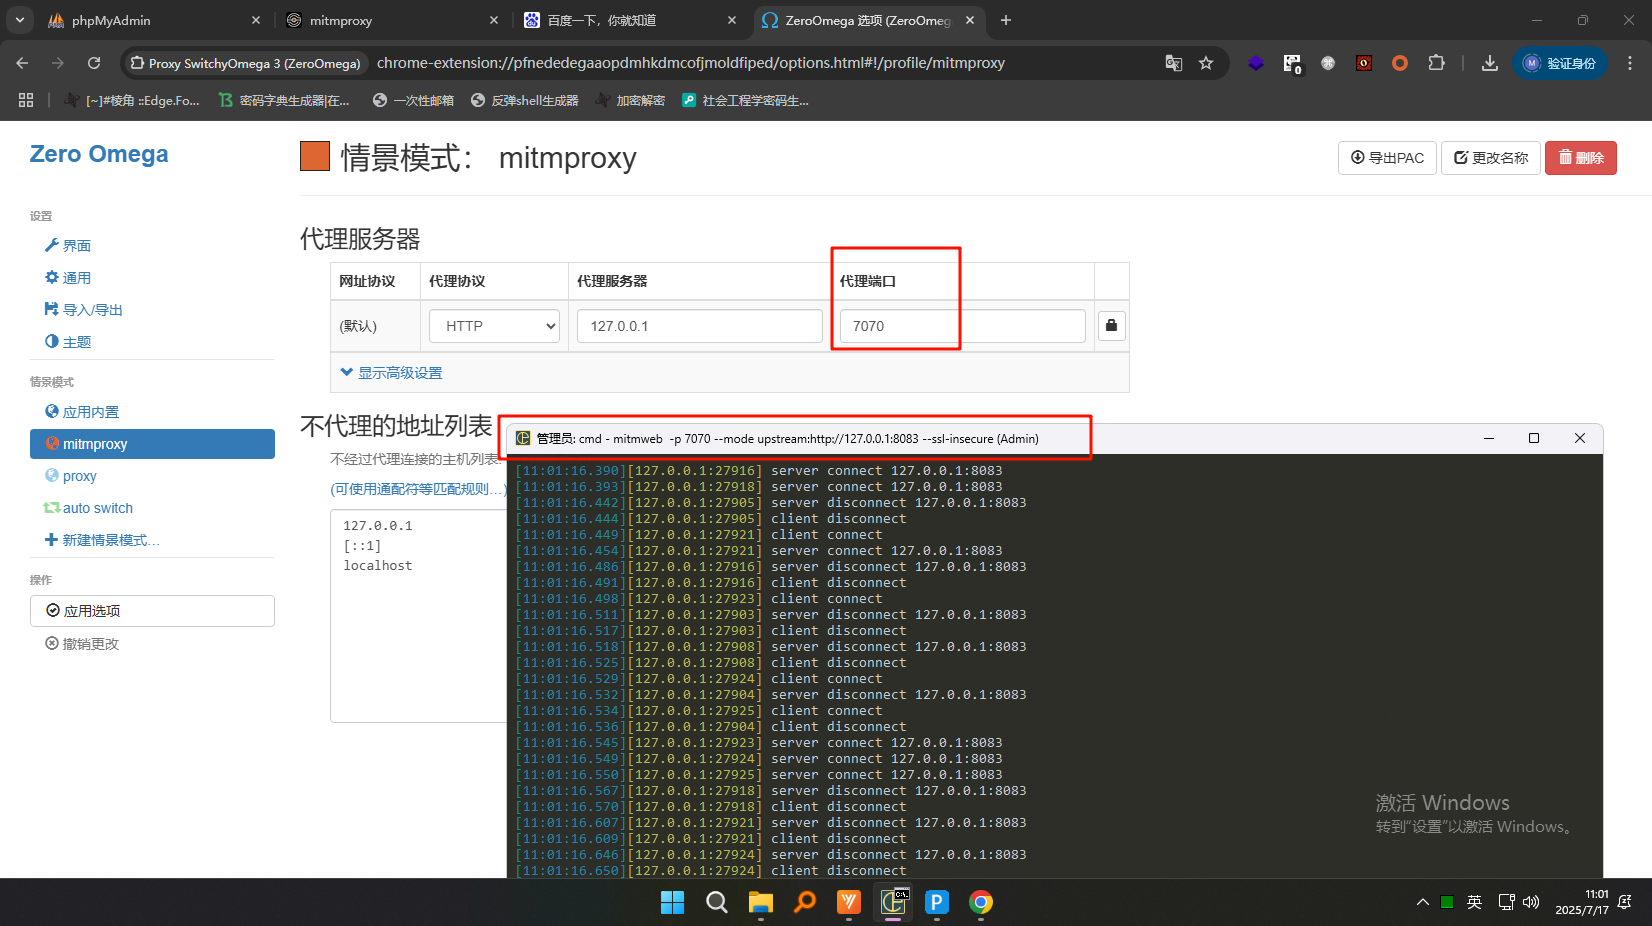Open the 社会工程学密码生 bookmark
1652x926 pixels.
[x=746, y=100]
